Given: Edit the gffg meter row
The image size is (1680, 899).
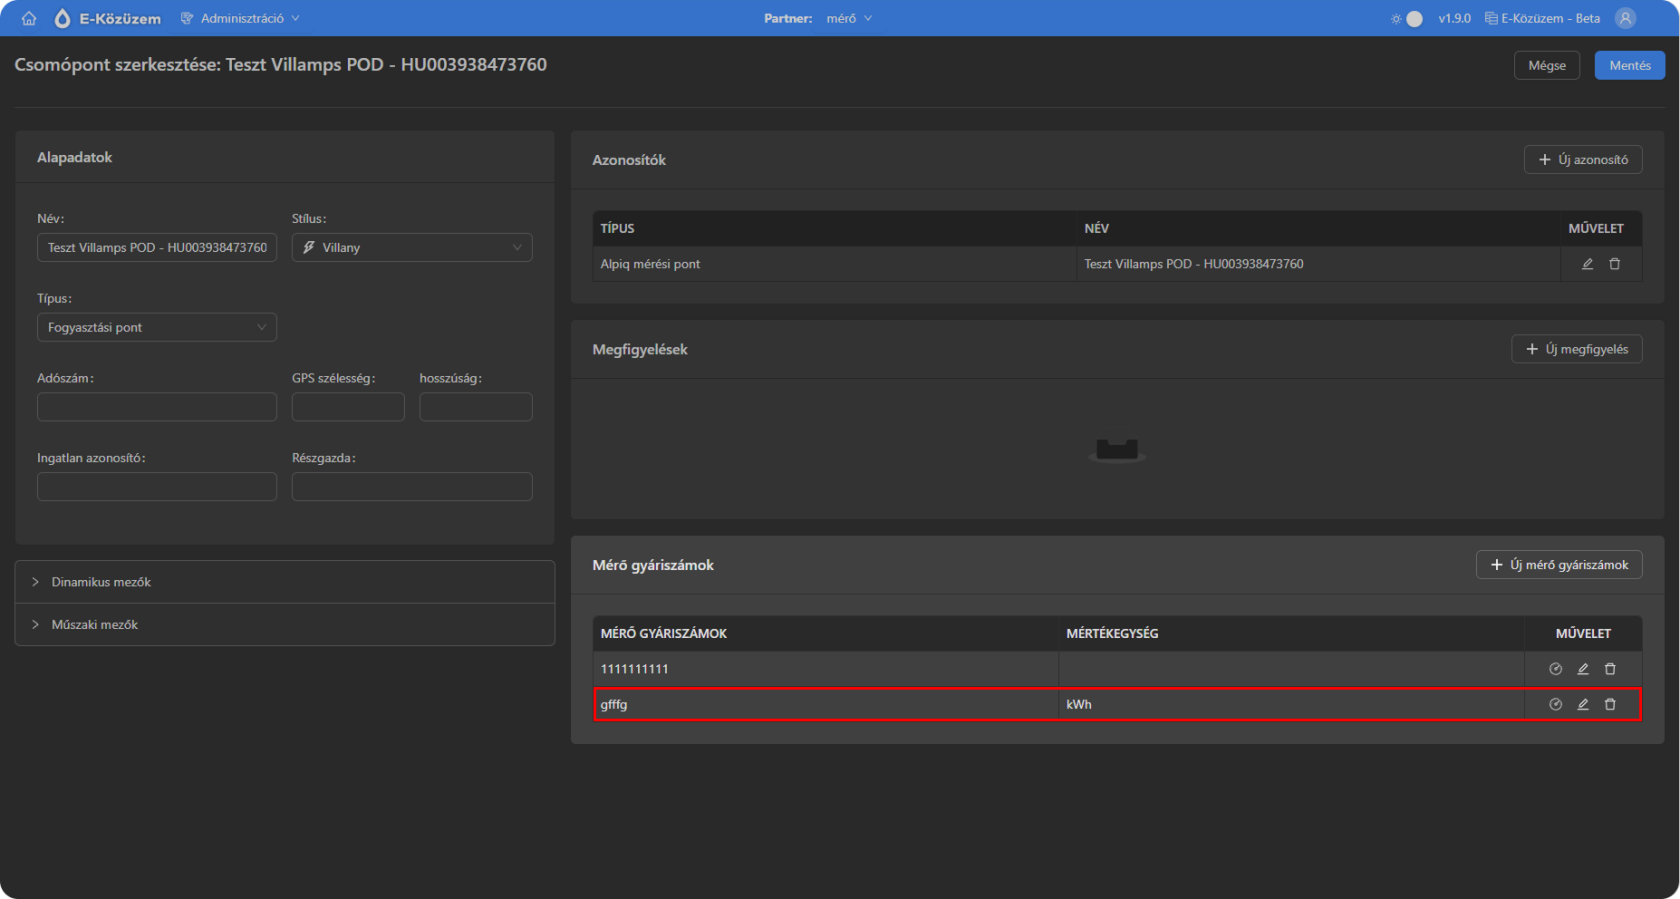Looking at the screenshot, I should point(1583,704).
